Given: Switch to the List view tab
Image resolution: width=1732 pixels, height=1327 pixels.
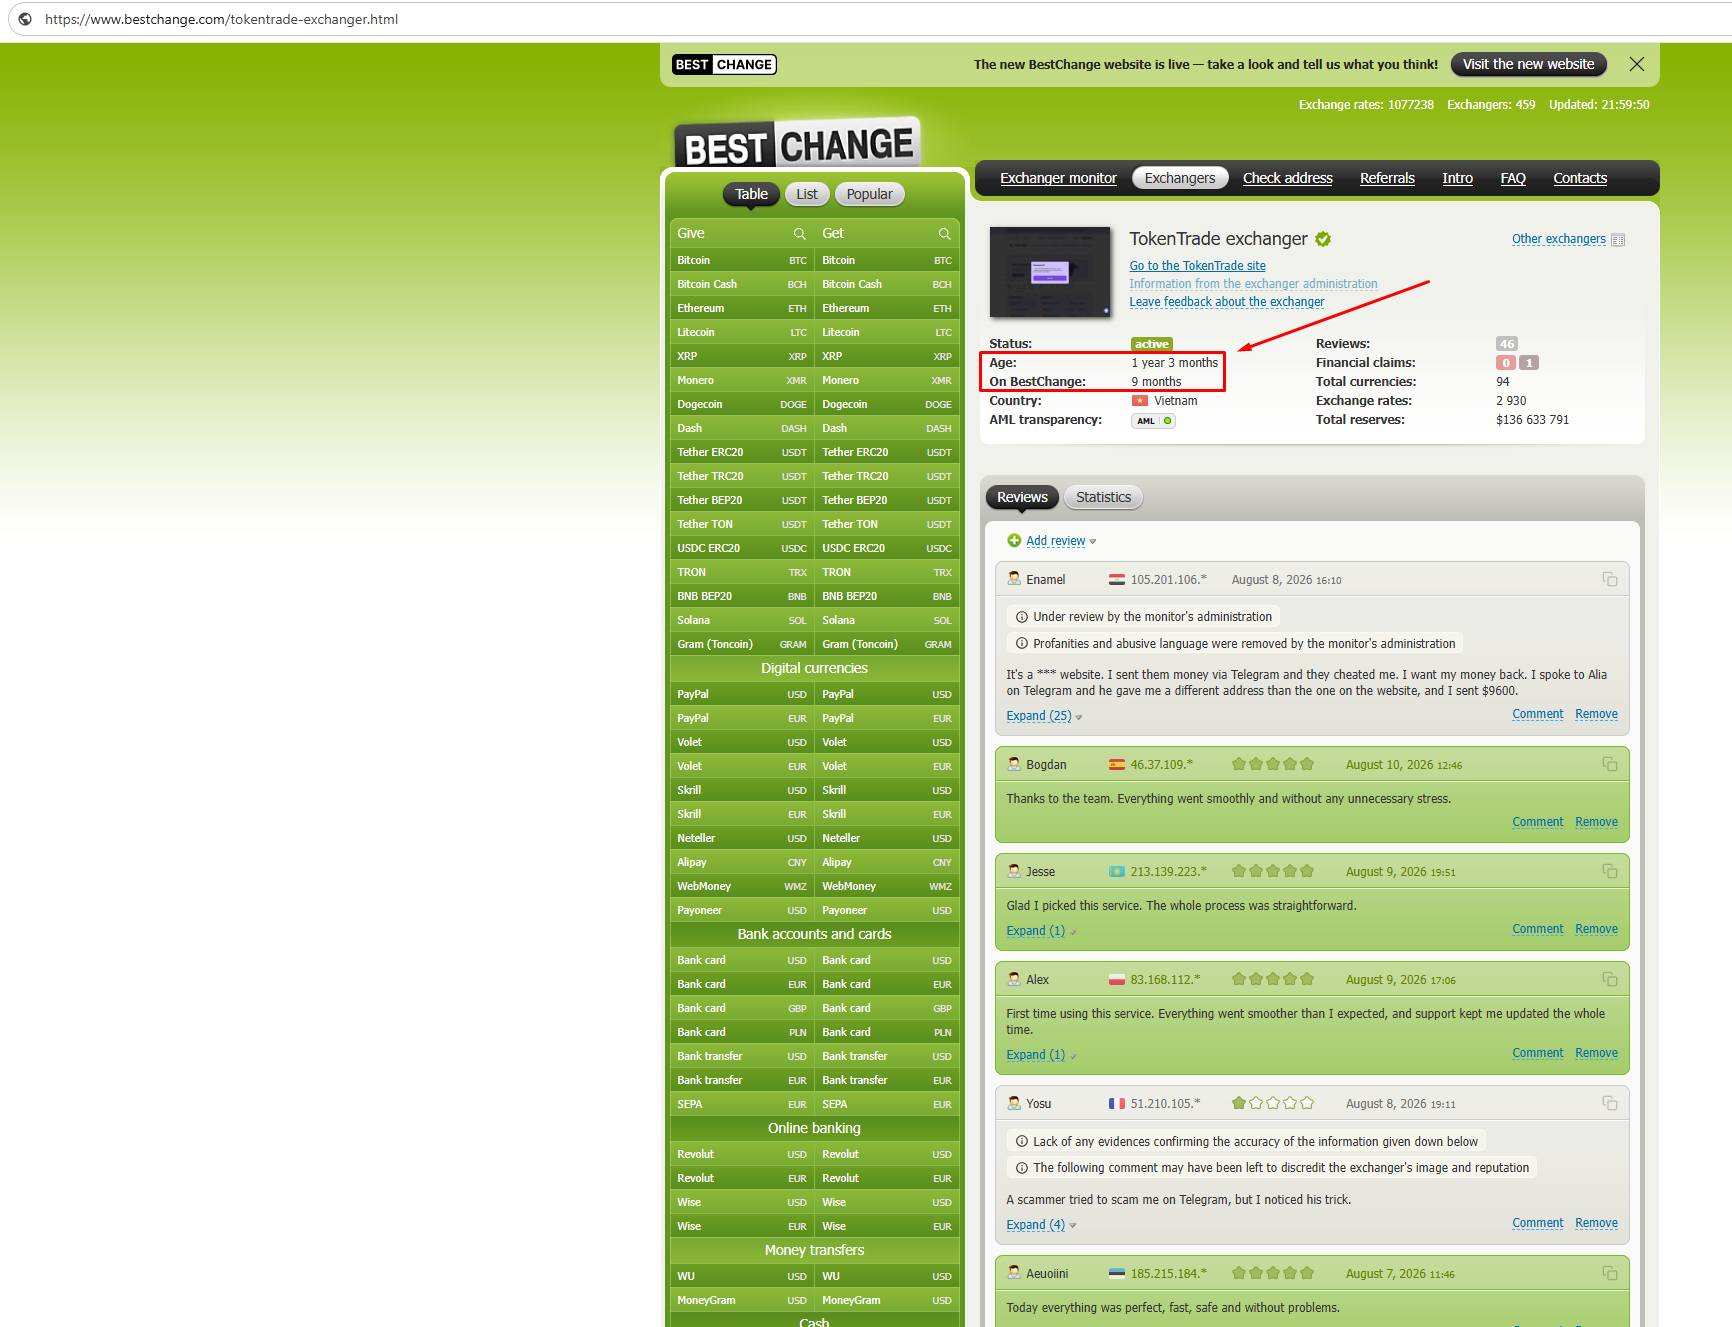Looking at the screenshot, I should [x=807, y=194].
